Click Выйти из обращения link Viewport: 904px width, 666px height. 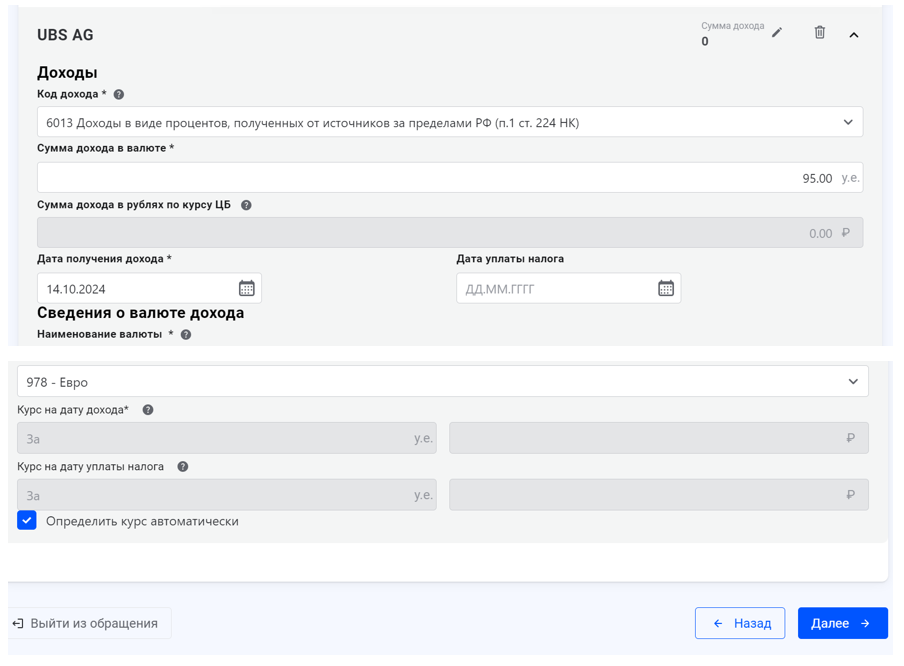[86, 623]
